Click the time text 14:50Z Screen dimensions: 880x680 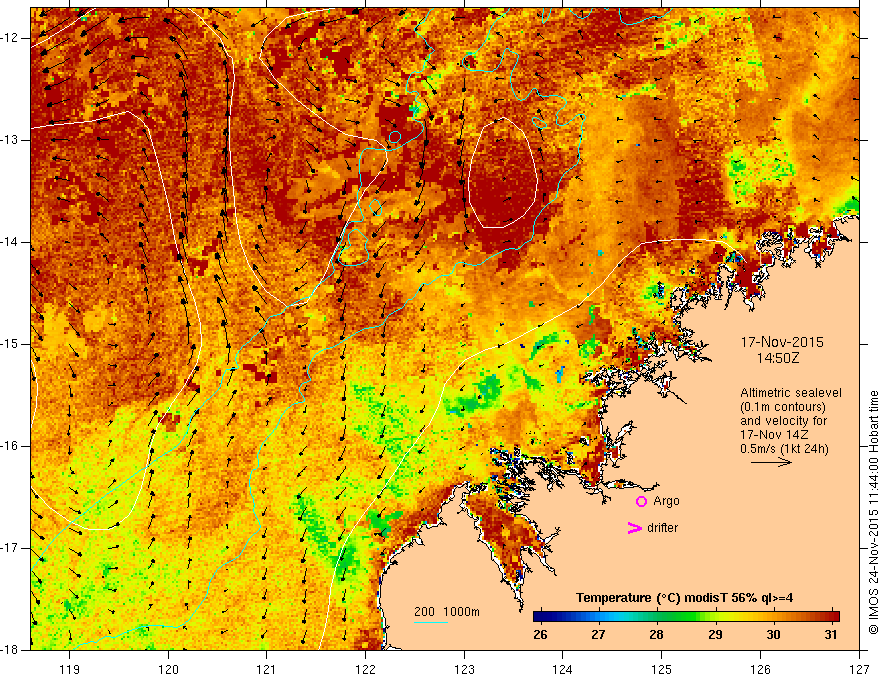click(778, 357)
